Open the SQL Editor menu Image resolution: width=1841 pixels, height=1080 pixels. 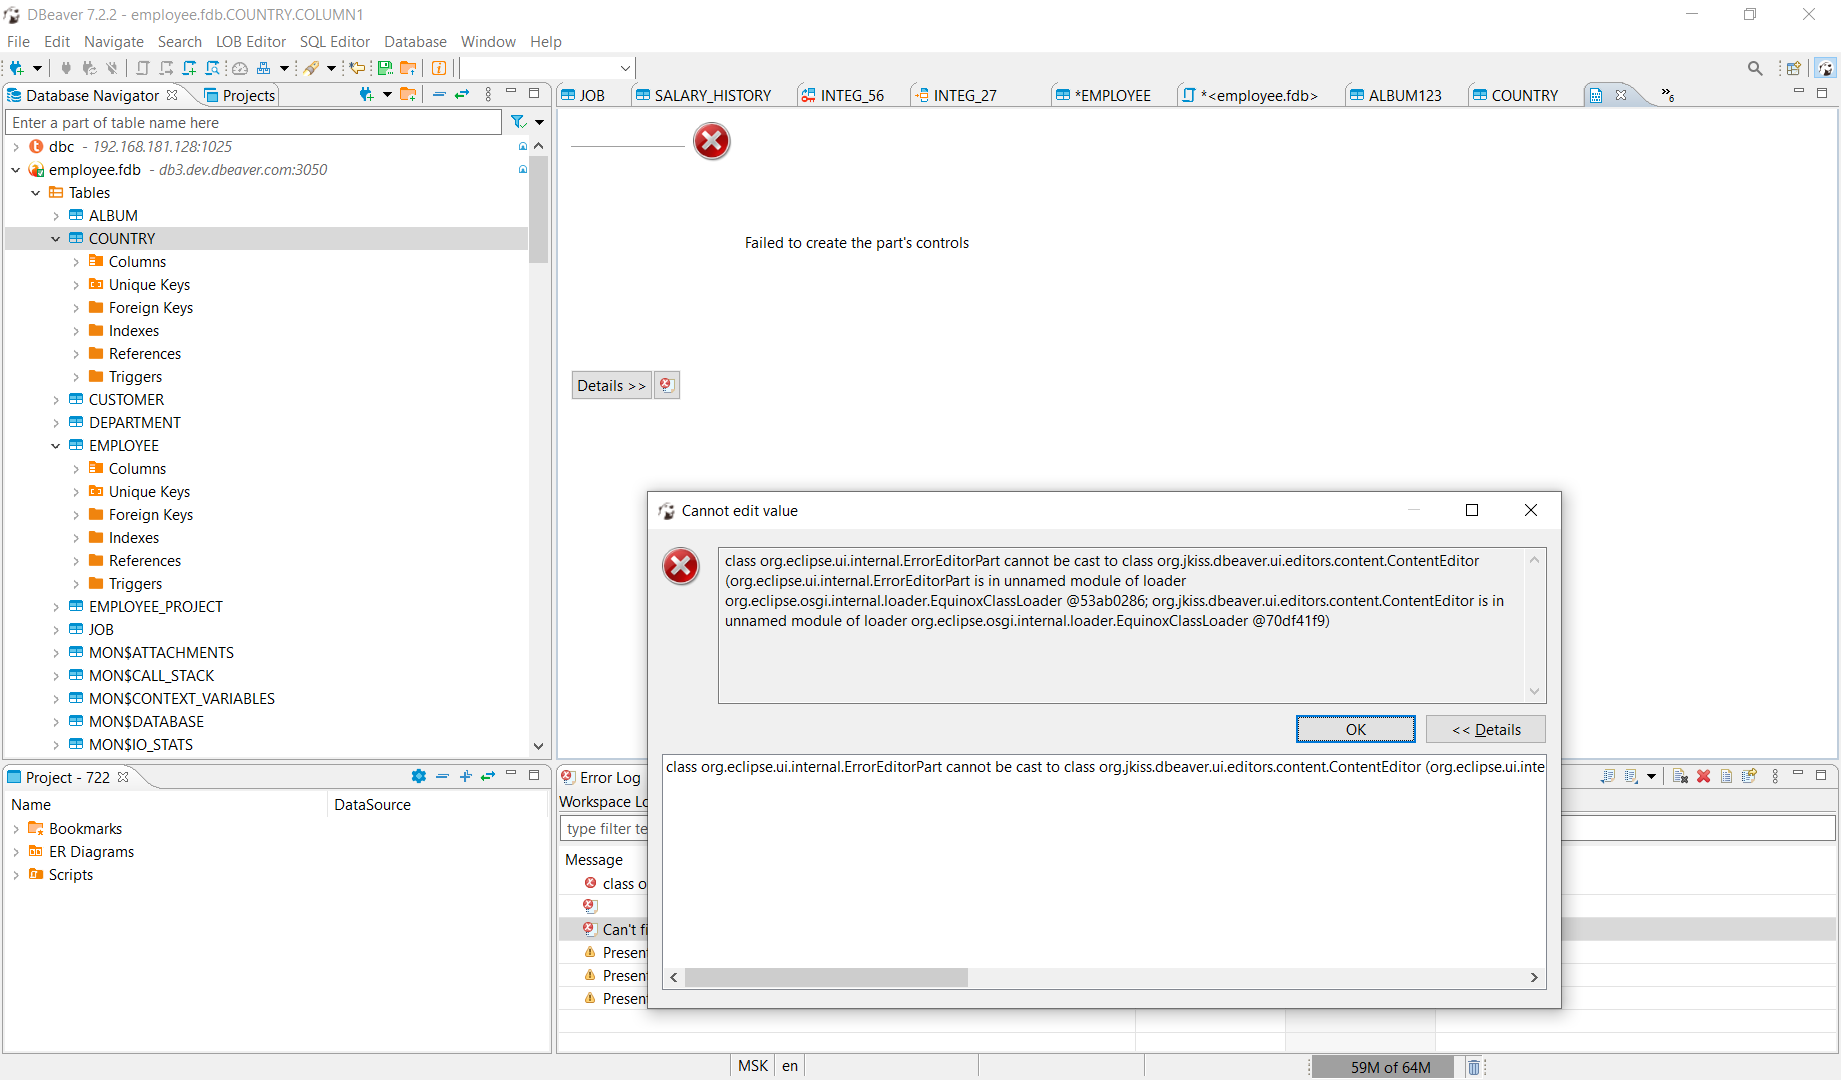point(334,41)
